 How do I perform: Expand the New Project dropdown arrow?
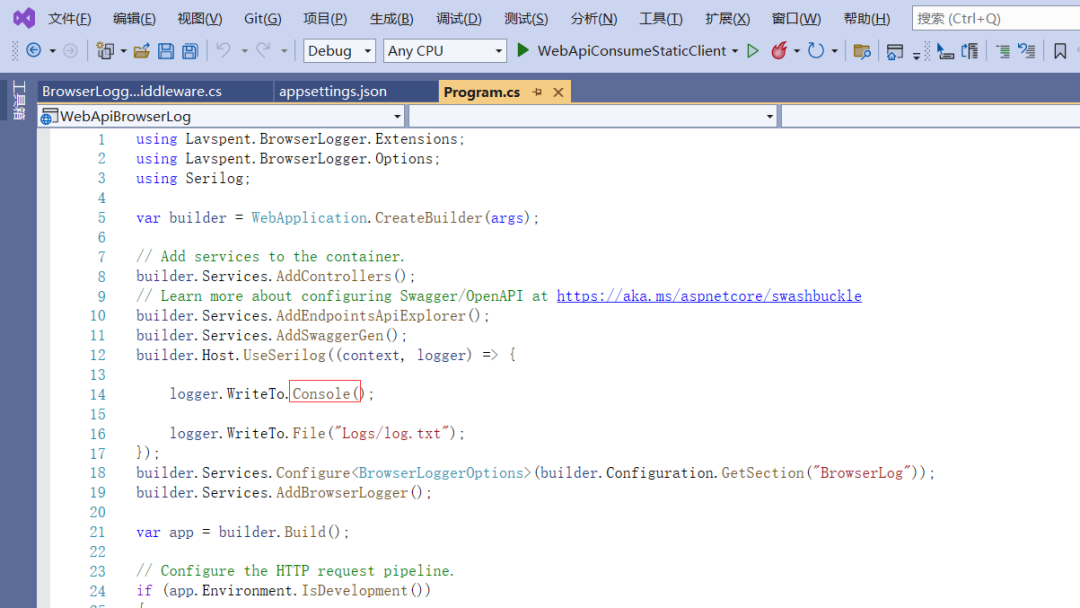(x=123, y=51)
